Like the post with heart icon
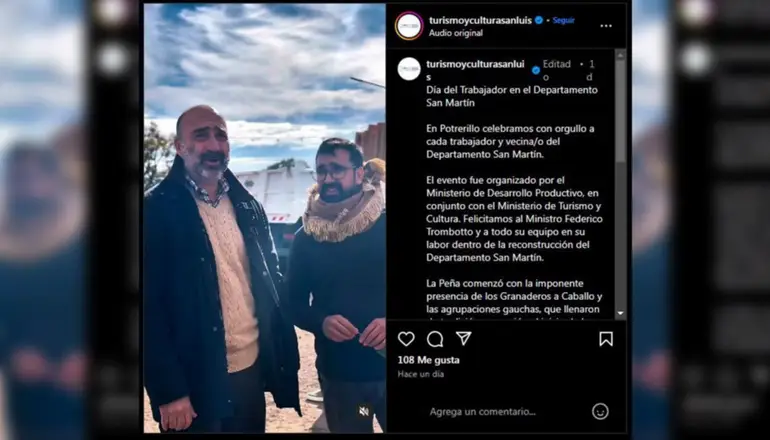Image resolution: width=770 pixels, height=440 pixels. 406,339
